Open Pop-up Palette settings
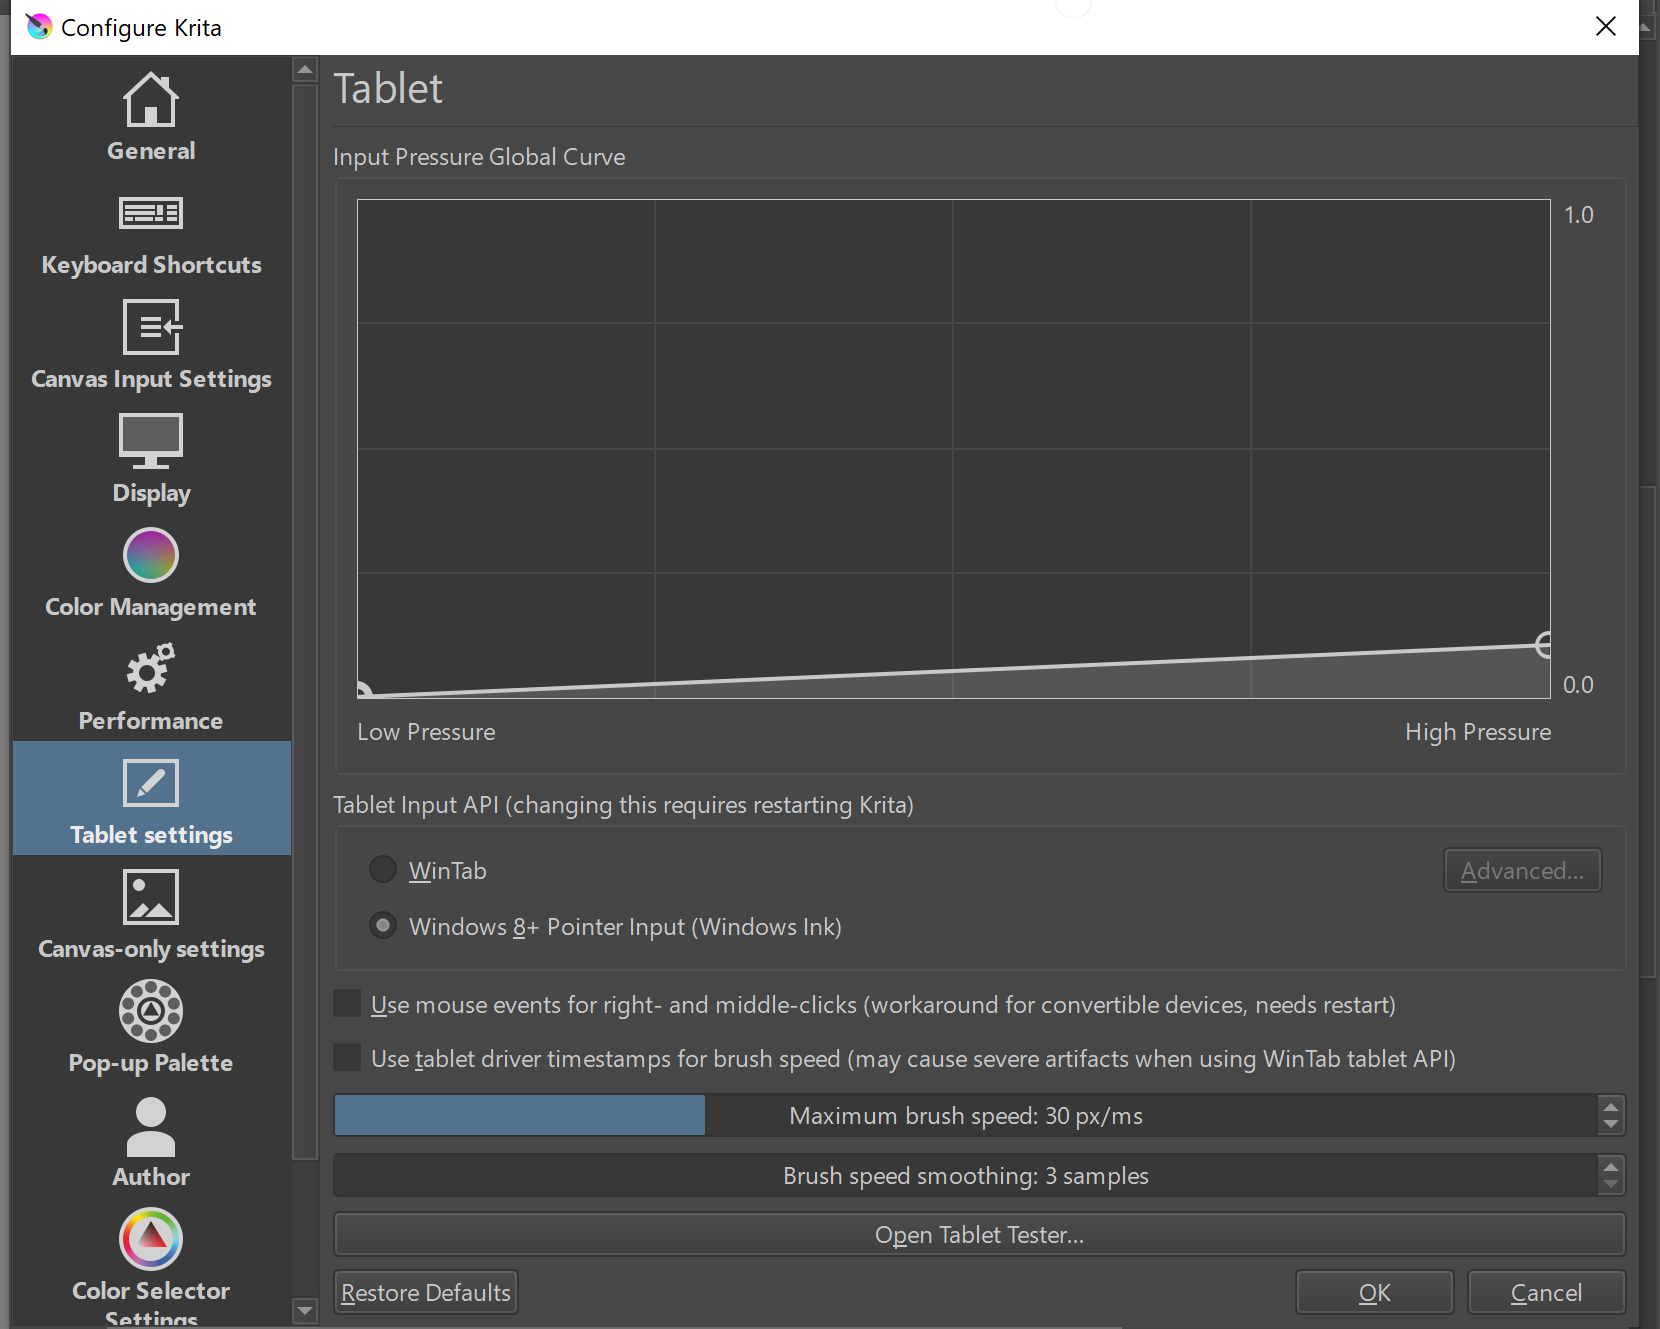 click(x=151, y=1026)
